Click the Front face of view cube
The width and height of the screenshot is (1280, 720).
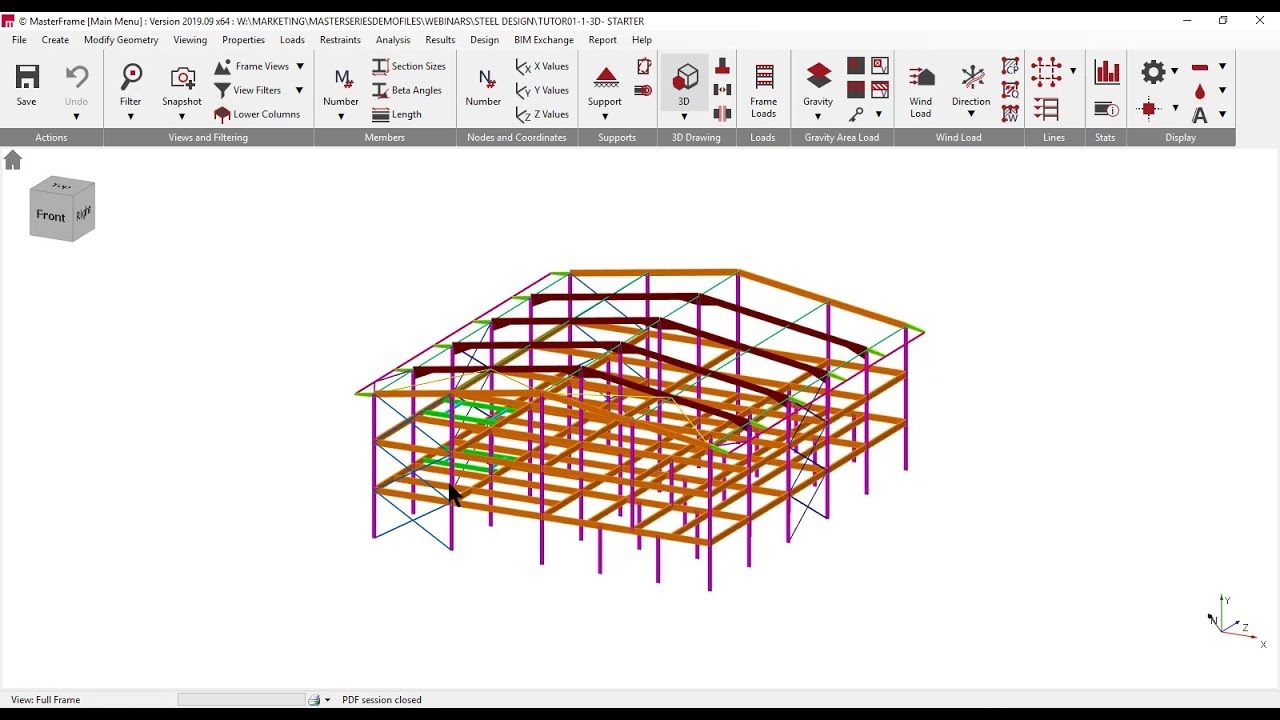pos(51,216)
